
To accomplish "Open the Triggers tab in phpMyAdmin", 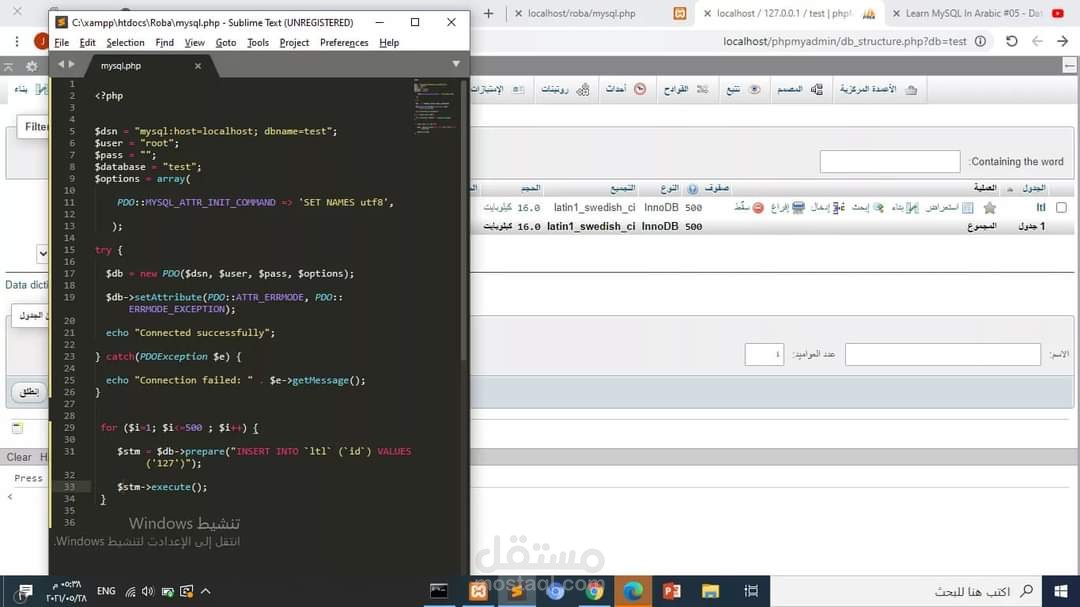I will coord(686,90).
